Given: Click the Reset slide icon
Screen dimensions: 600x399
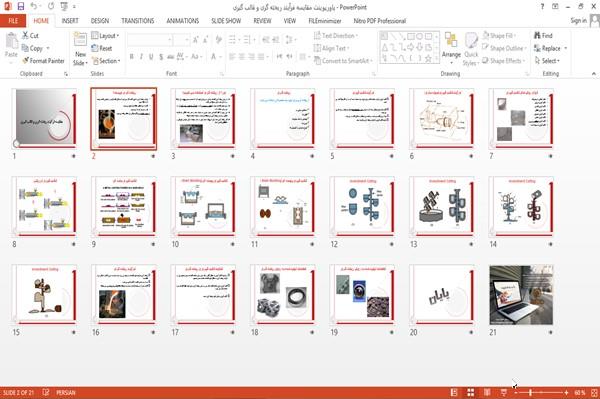Looking at the screenshot, I should (95, 48).
